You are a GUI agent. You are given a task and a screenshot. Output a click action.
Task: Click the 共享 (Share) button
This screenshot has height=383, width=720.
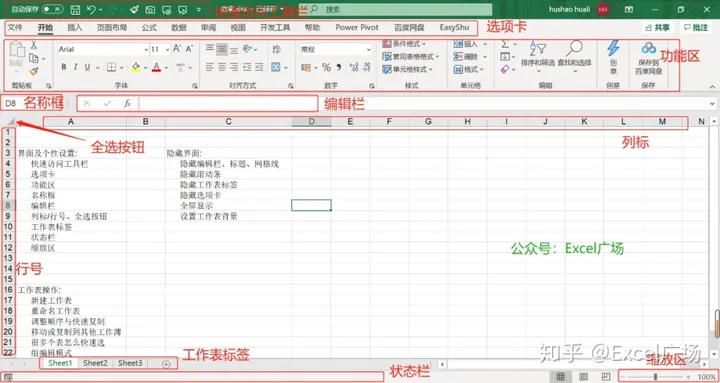(658, 28)
